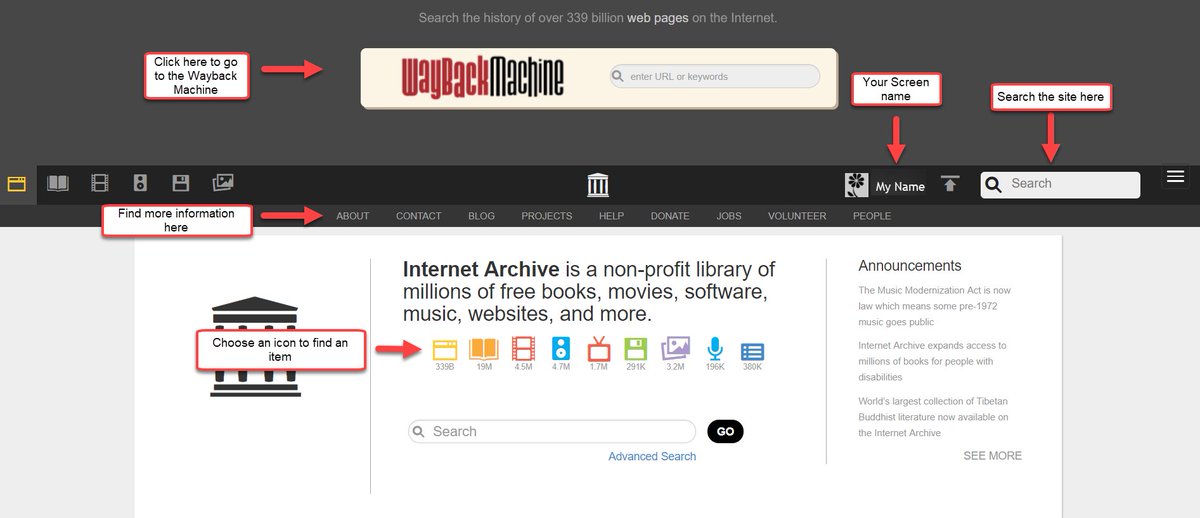Focus the Wayback URL or keywords field
Viewport: 1200px width, 518px height.
click(715, 76)
